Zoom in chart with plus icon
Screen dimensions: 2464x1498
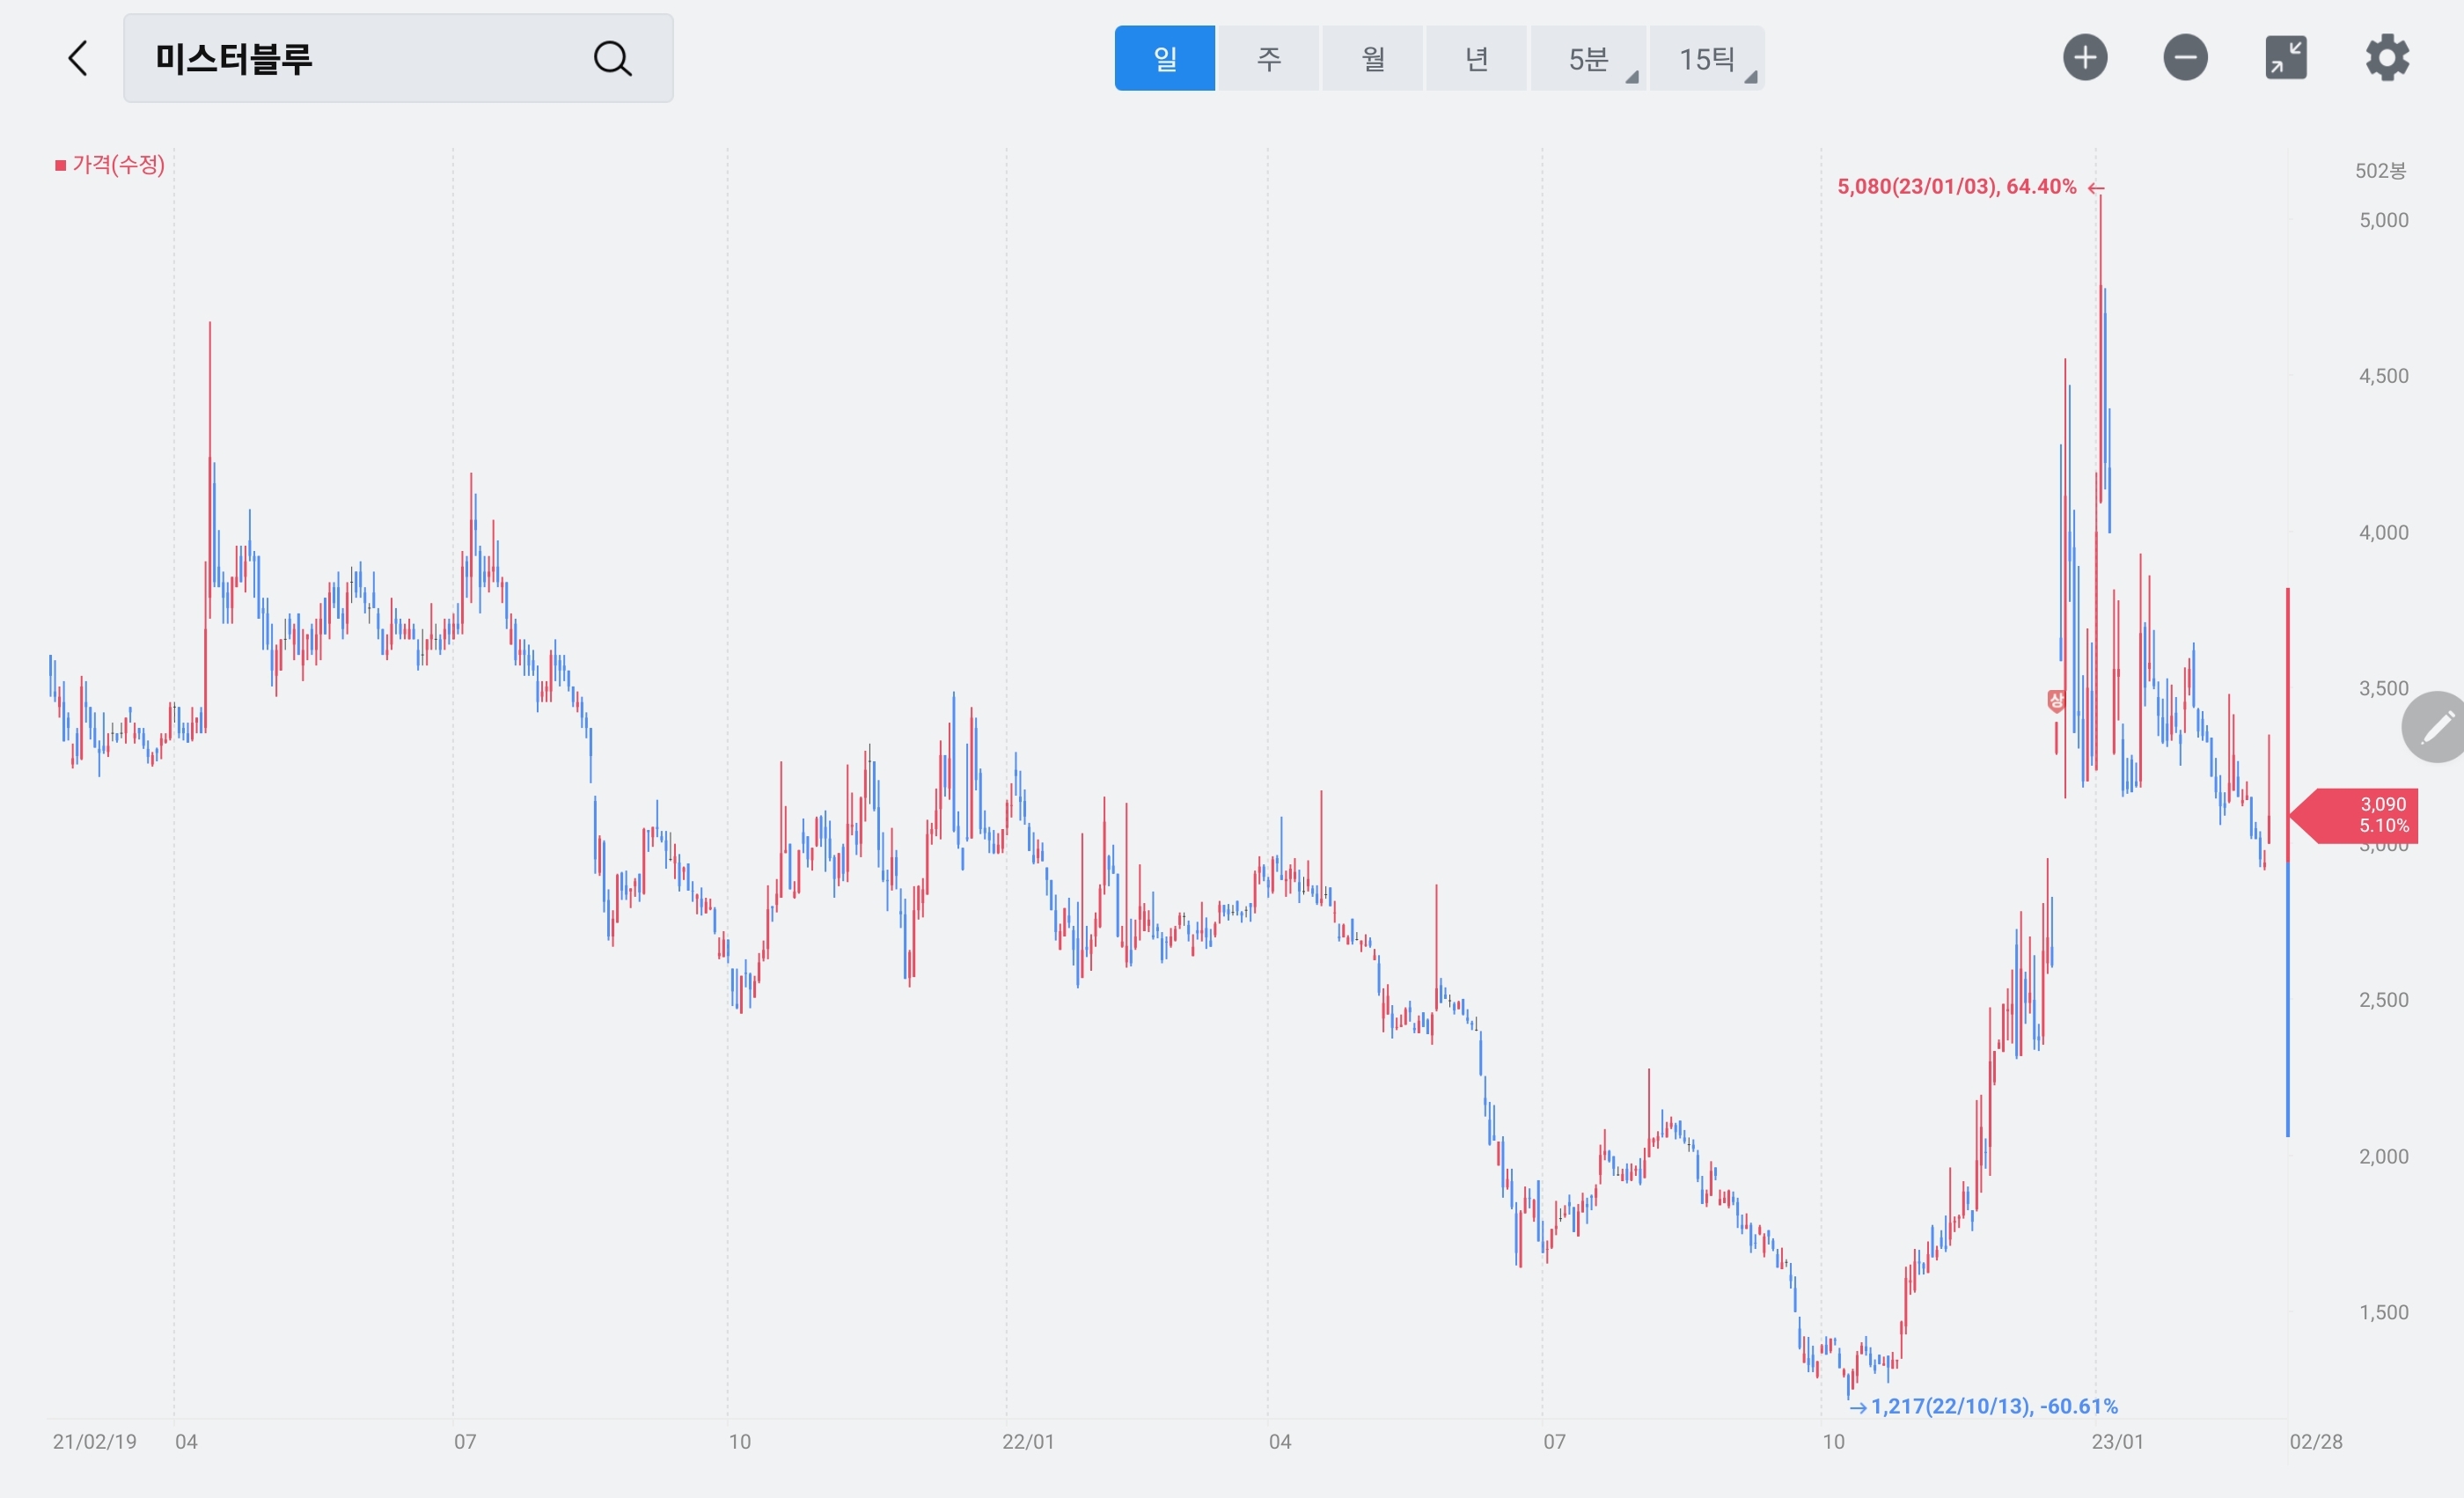click(x=2085, y=57)
